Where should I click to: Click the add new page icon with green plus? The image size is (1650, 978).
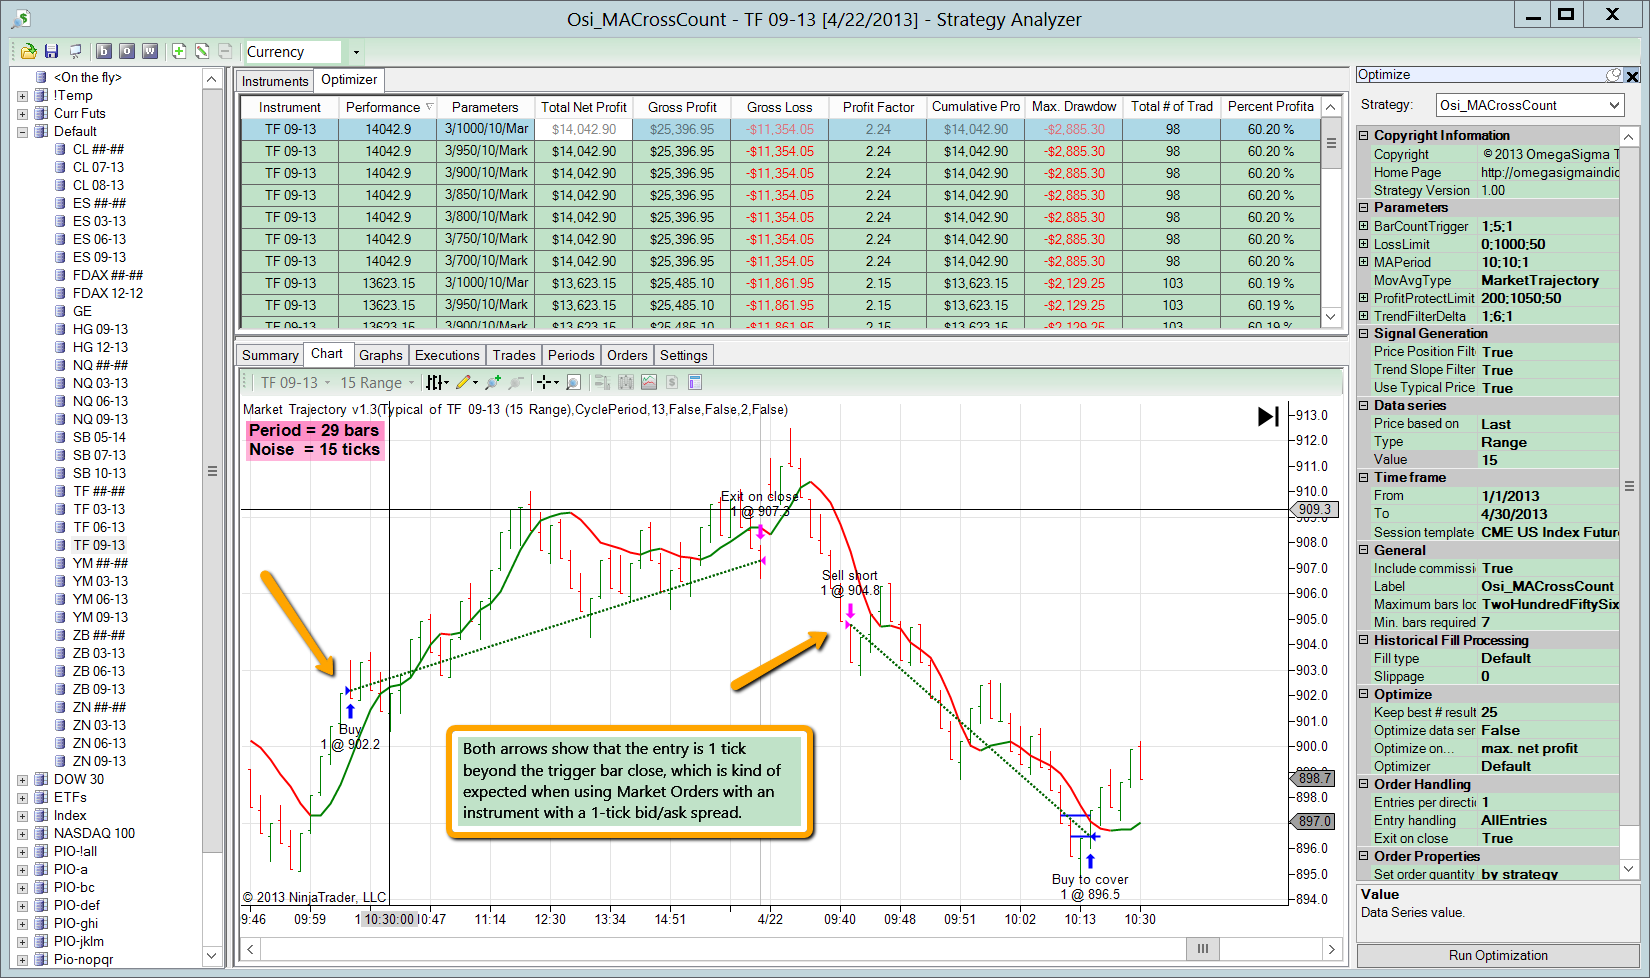(x=179, y=51)
